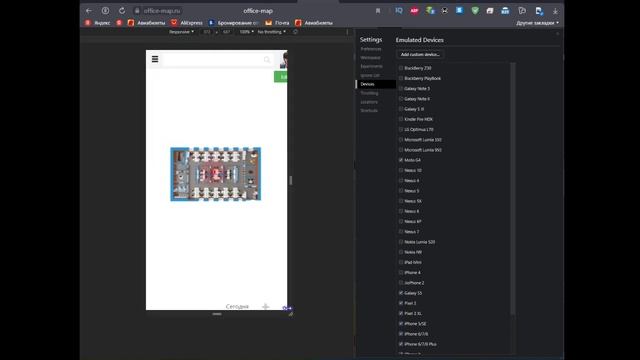The image size is (640, 360).
Task: Enable the Nexus 10 checkbox
Action: pos(401,170)
